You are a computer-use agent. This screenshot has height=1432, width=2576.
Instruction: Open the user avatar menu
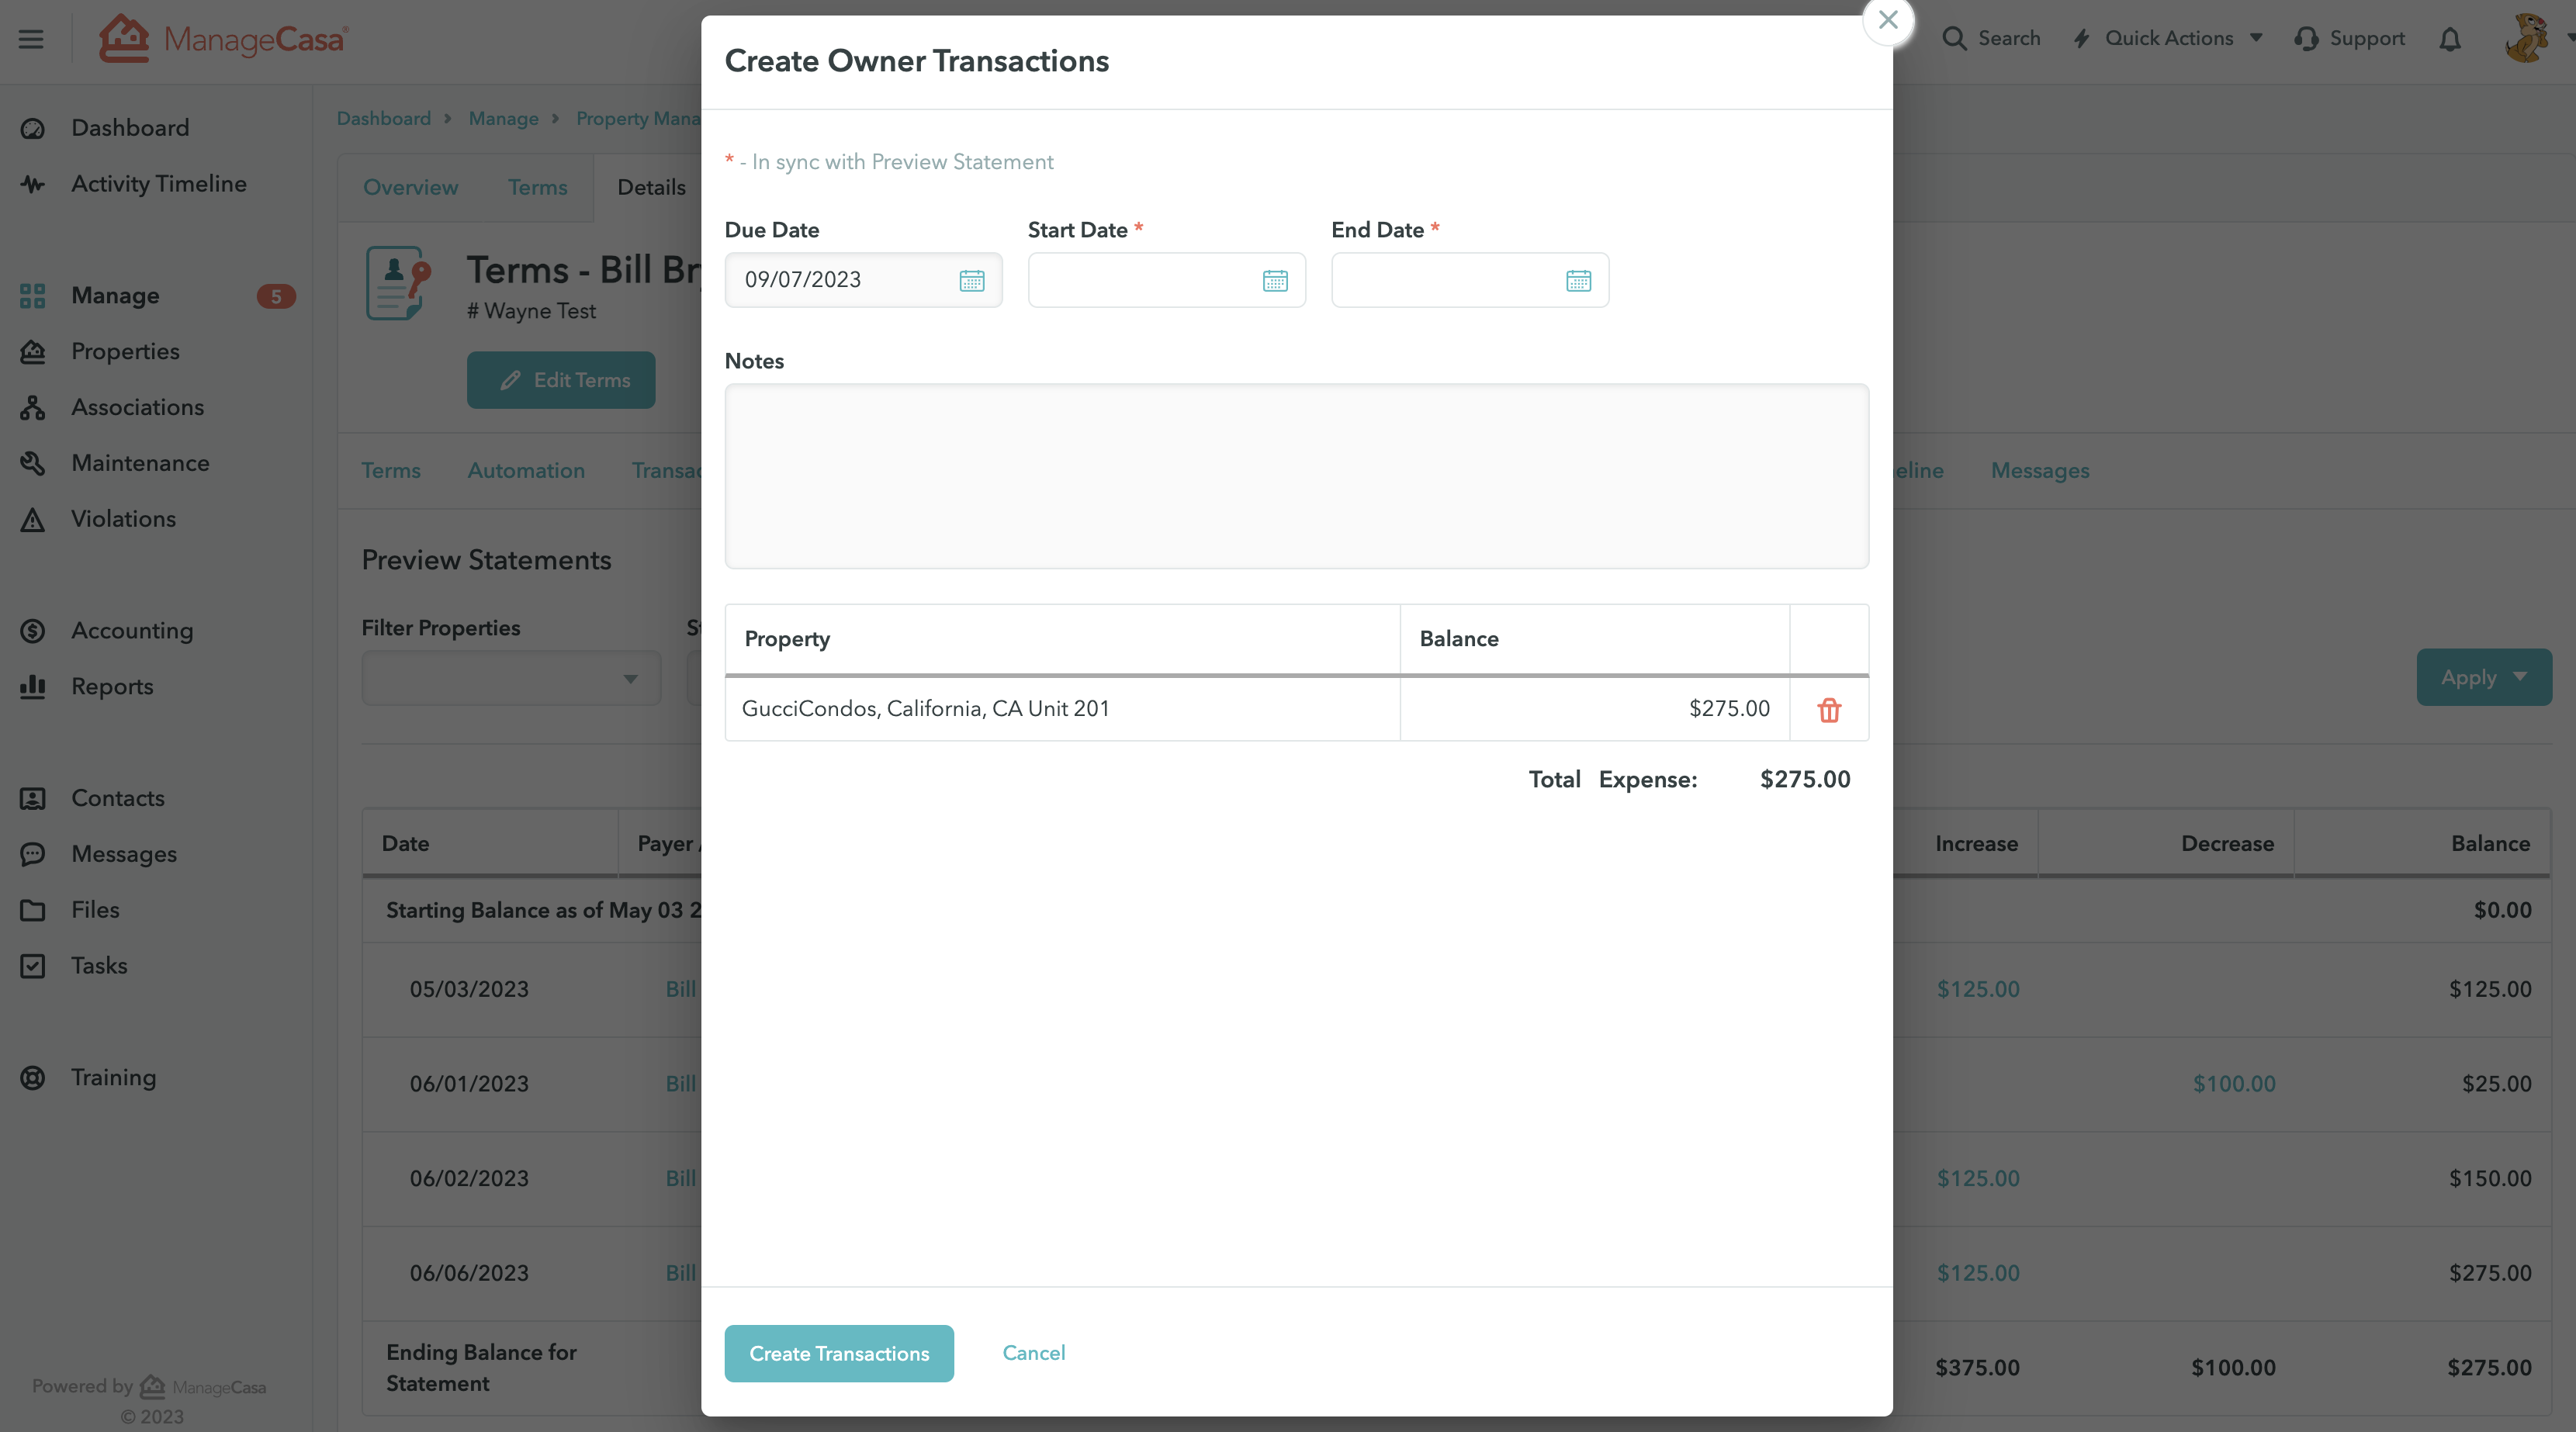[2525, 39]
